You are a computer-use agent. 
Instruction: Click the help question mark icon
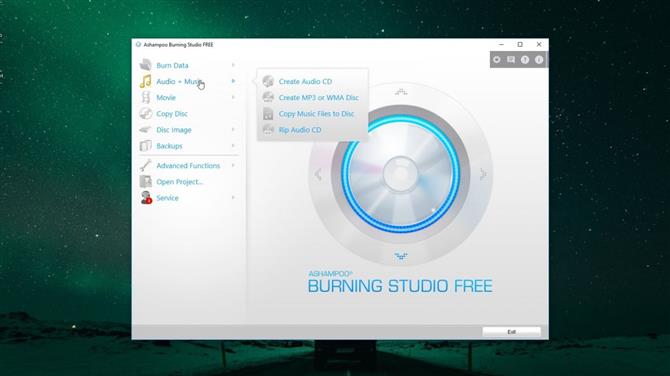click(525, 60)
